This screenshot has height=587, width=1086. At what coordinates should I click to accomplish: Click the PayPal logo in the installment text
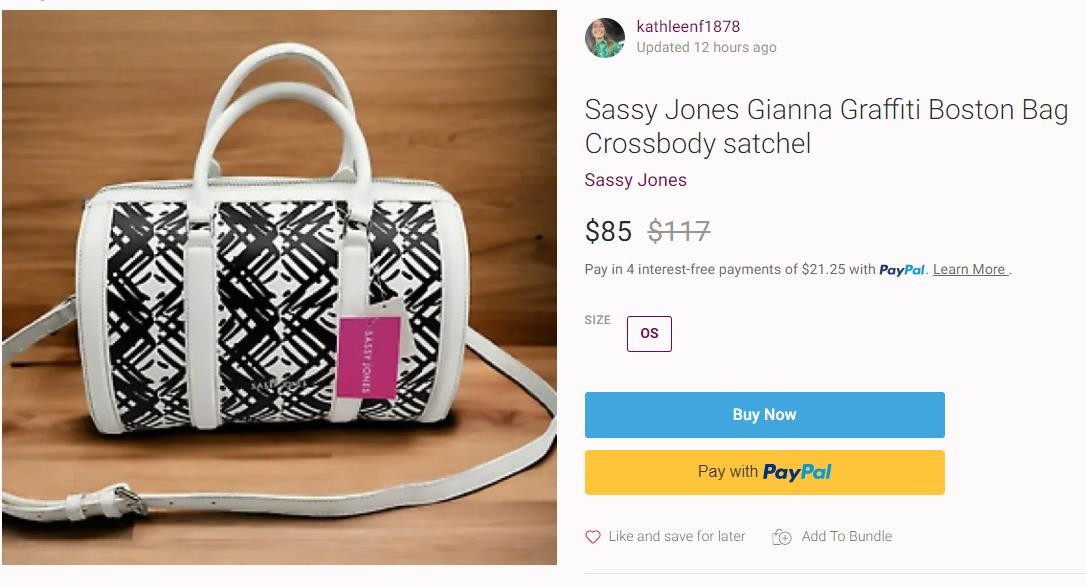click(902, 270)
